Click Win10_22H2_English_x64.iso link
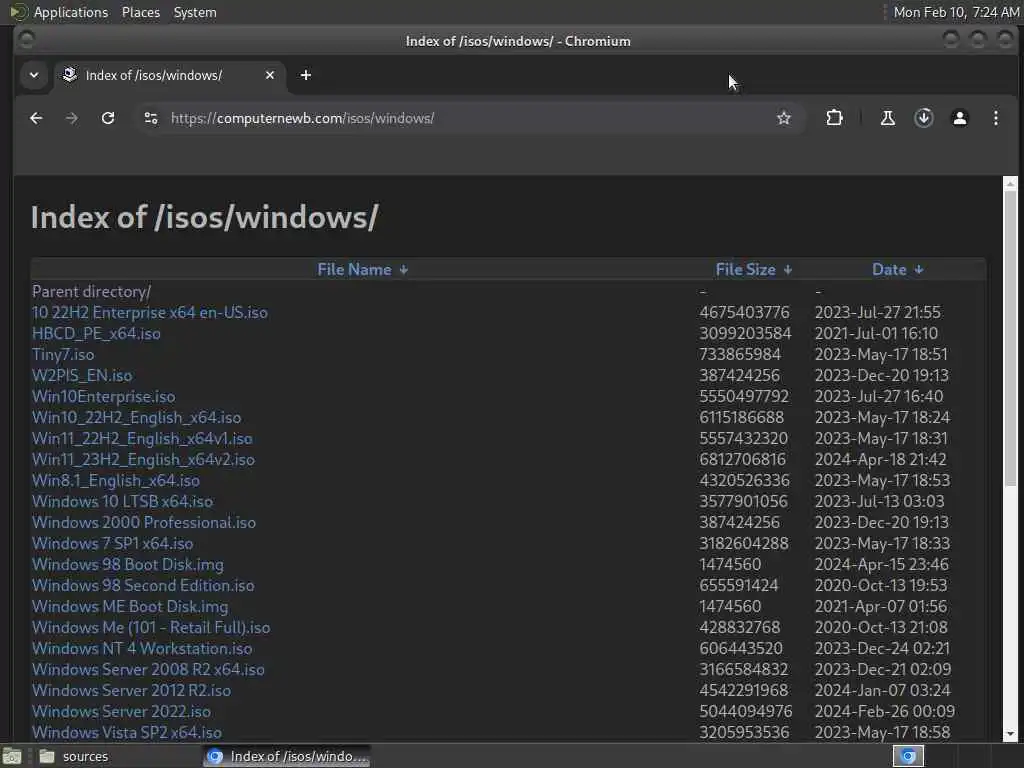Viewport: 1024px width, 768px height. (136, 417)
